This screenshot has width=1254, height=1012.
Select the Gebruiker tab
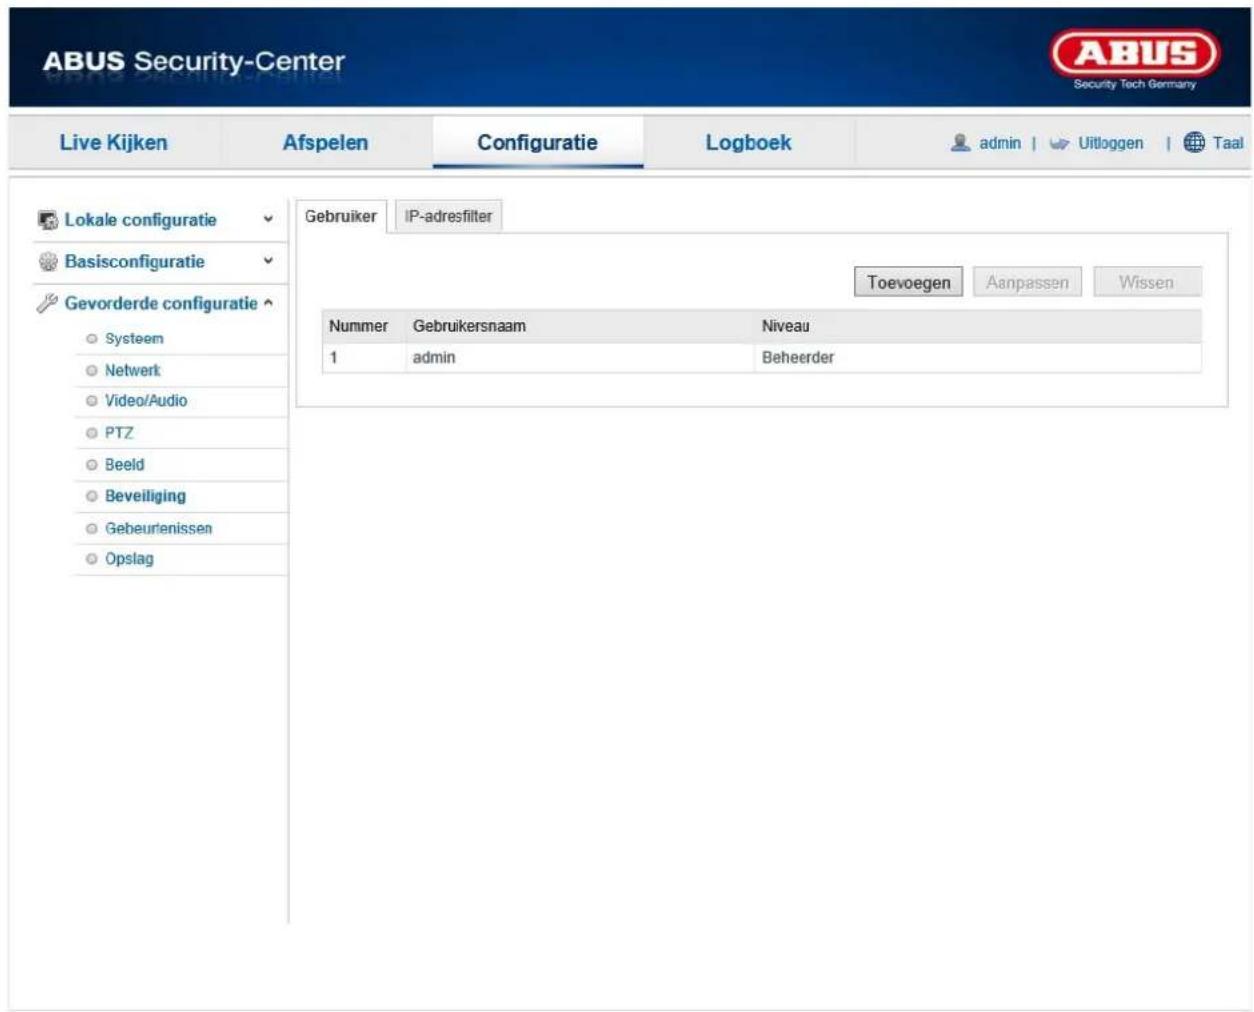[x=341, y=216]
